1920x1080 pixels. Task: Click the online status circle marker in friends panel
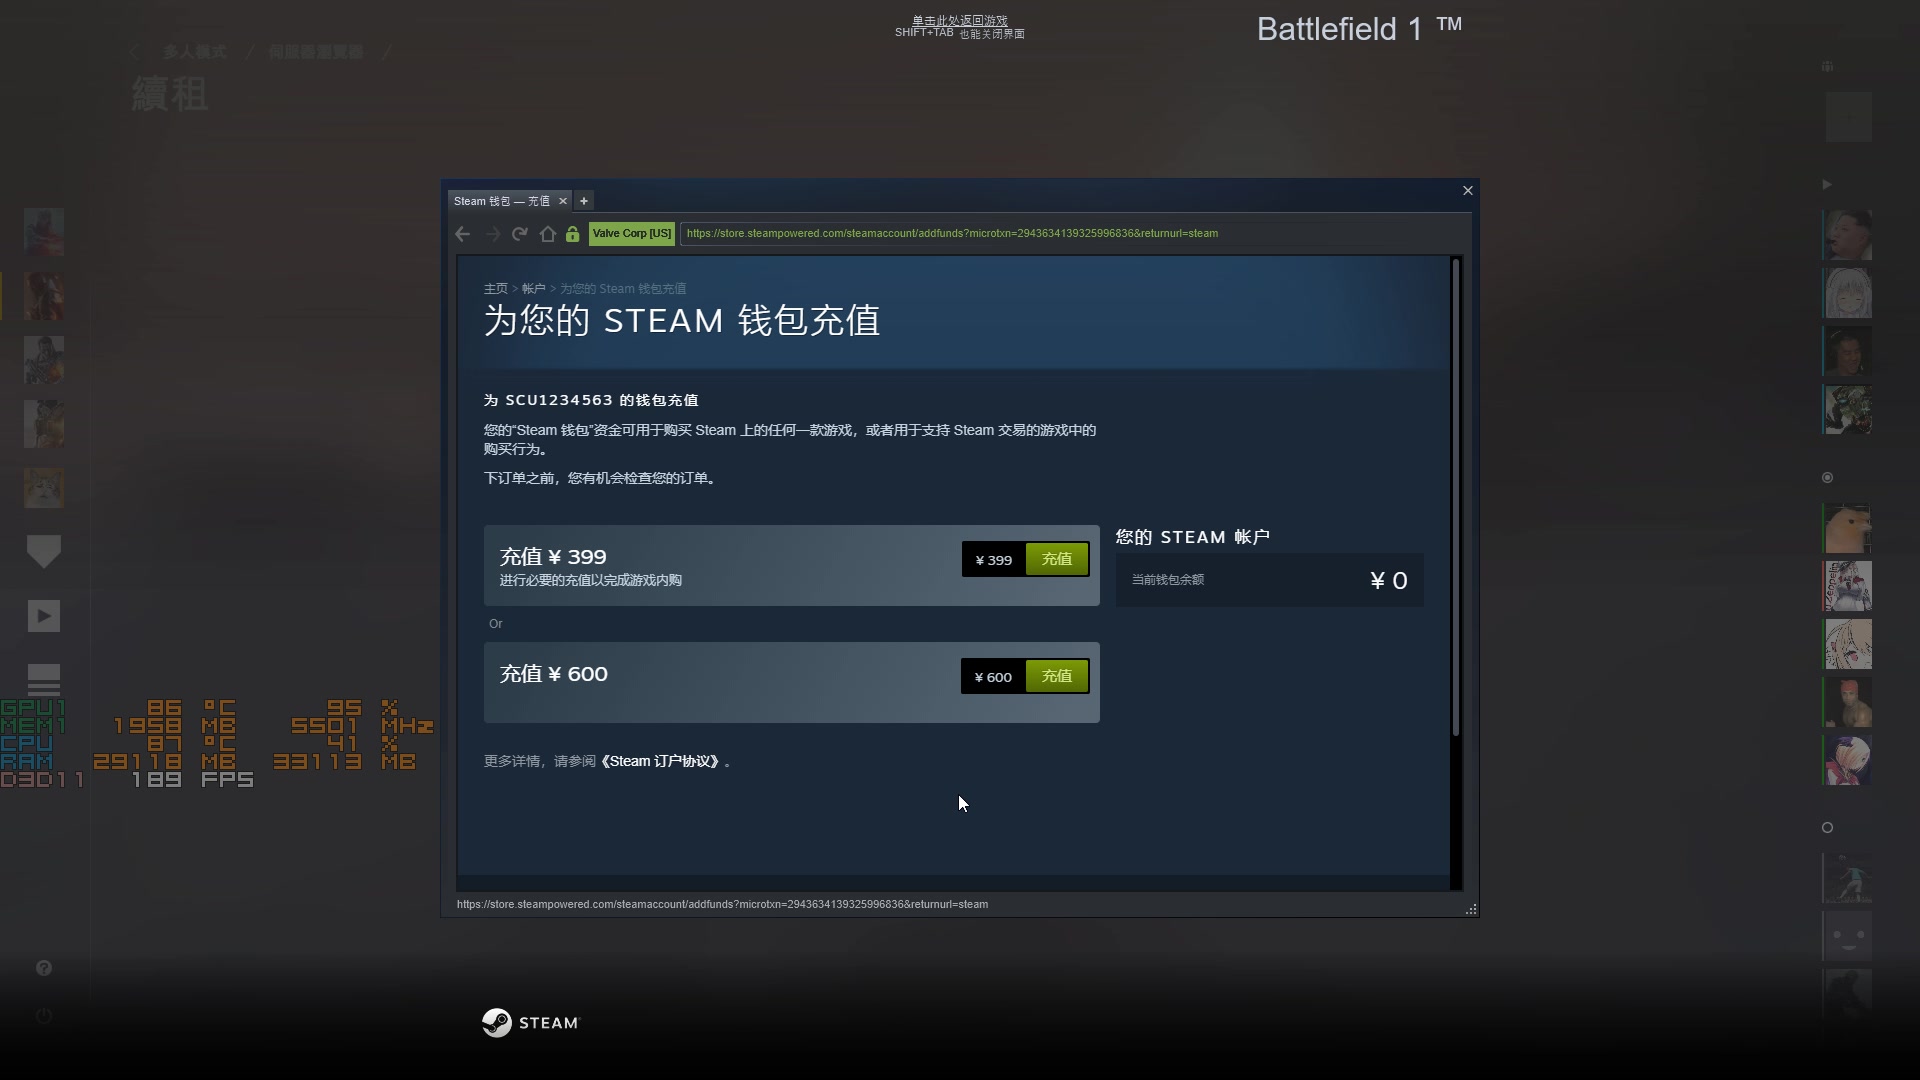coord(1827,478)
